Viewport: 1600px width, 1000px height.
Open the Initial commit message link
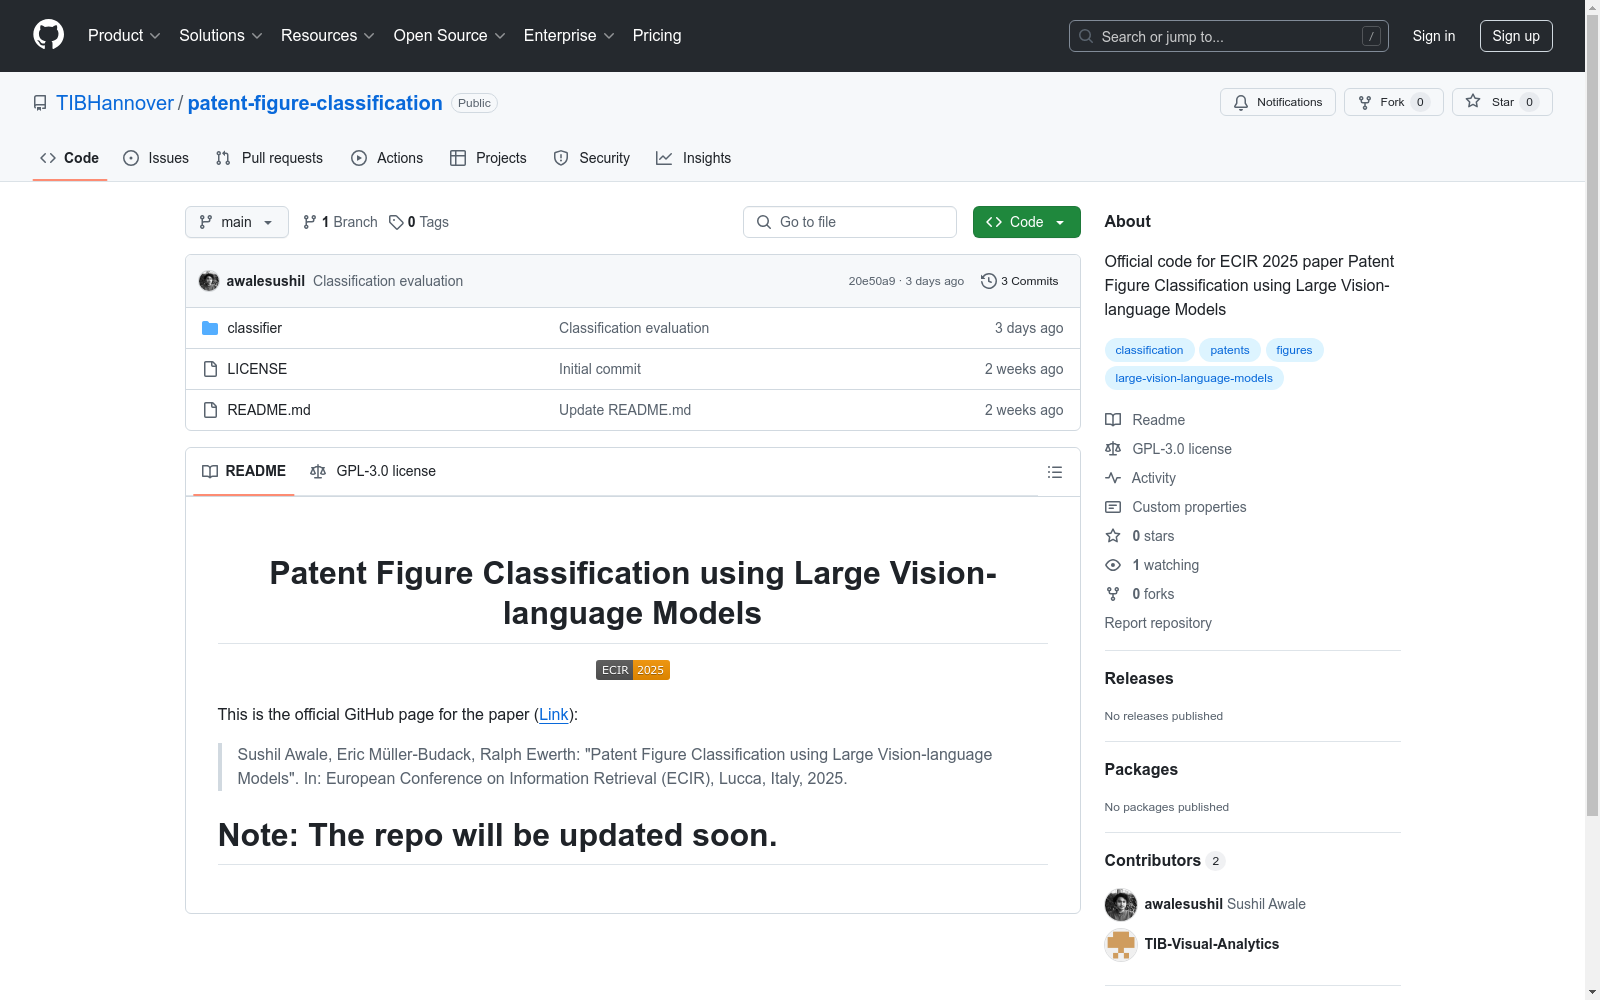(600, 369)
